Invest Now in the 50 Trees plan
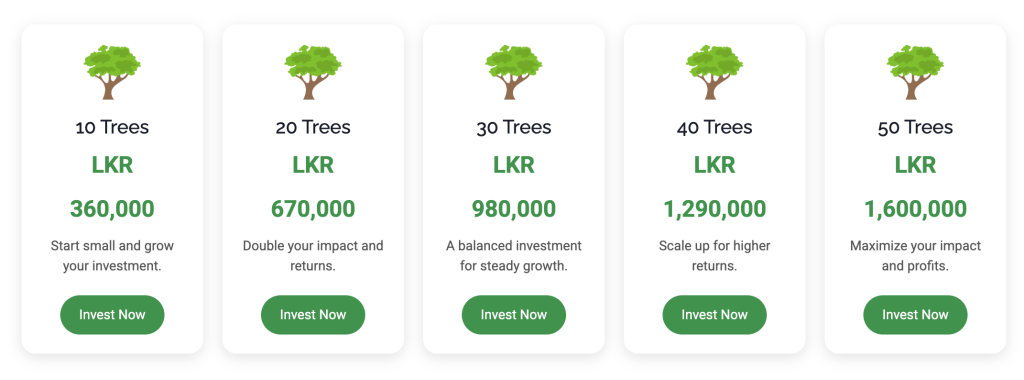The height and width of the screenshot is (380, 1024). (916, 315)
